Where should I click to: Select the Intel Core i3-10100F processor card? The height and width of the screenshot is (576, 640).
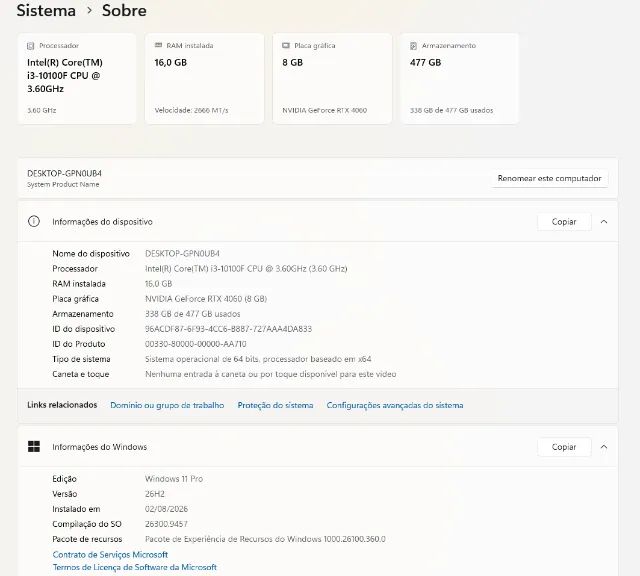coord(77,78)
